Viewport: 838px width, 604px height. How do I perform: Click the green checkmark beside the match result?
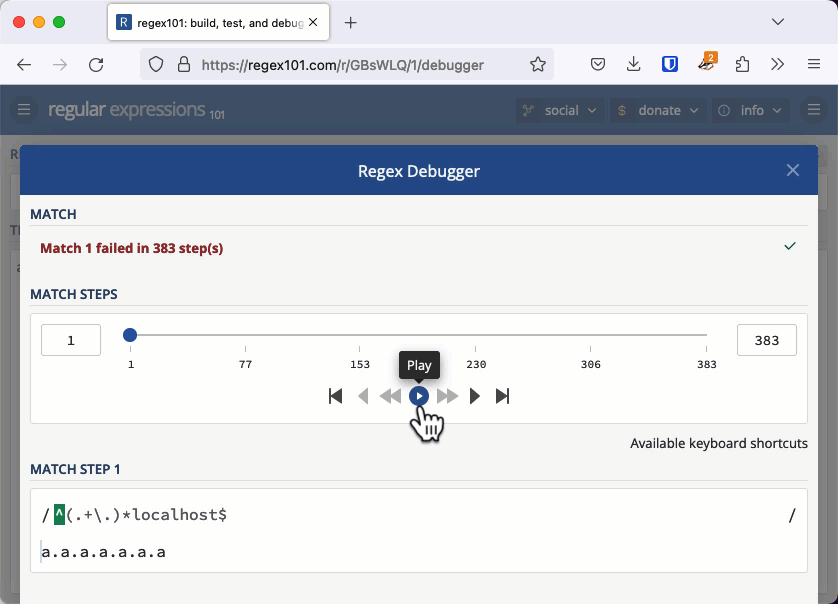(790, 245)
